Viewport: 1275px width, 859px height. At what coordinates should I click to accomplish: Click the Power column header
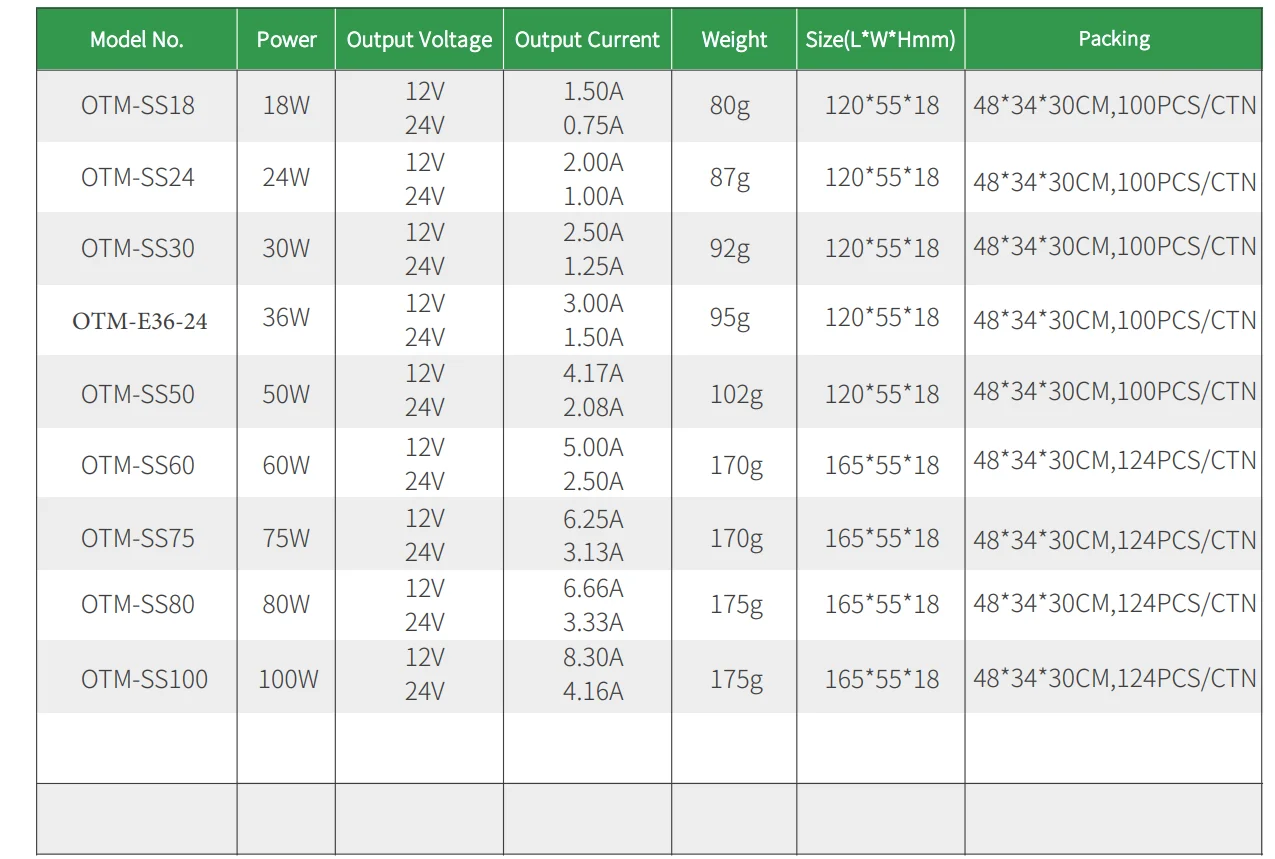(285, 39)
